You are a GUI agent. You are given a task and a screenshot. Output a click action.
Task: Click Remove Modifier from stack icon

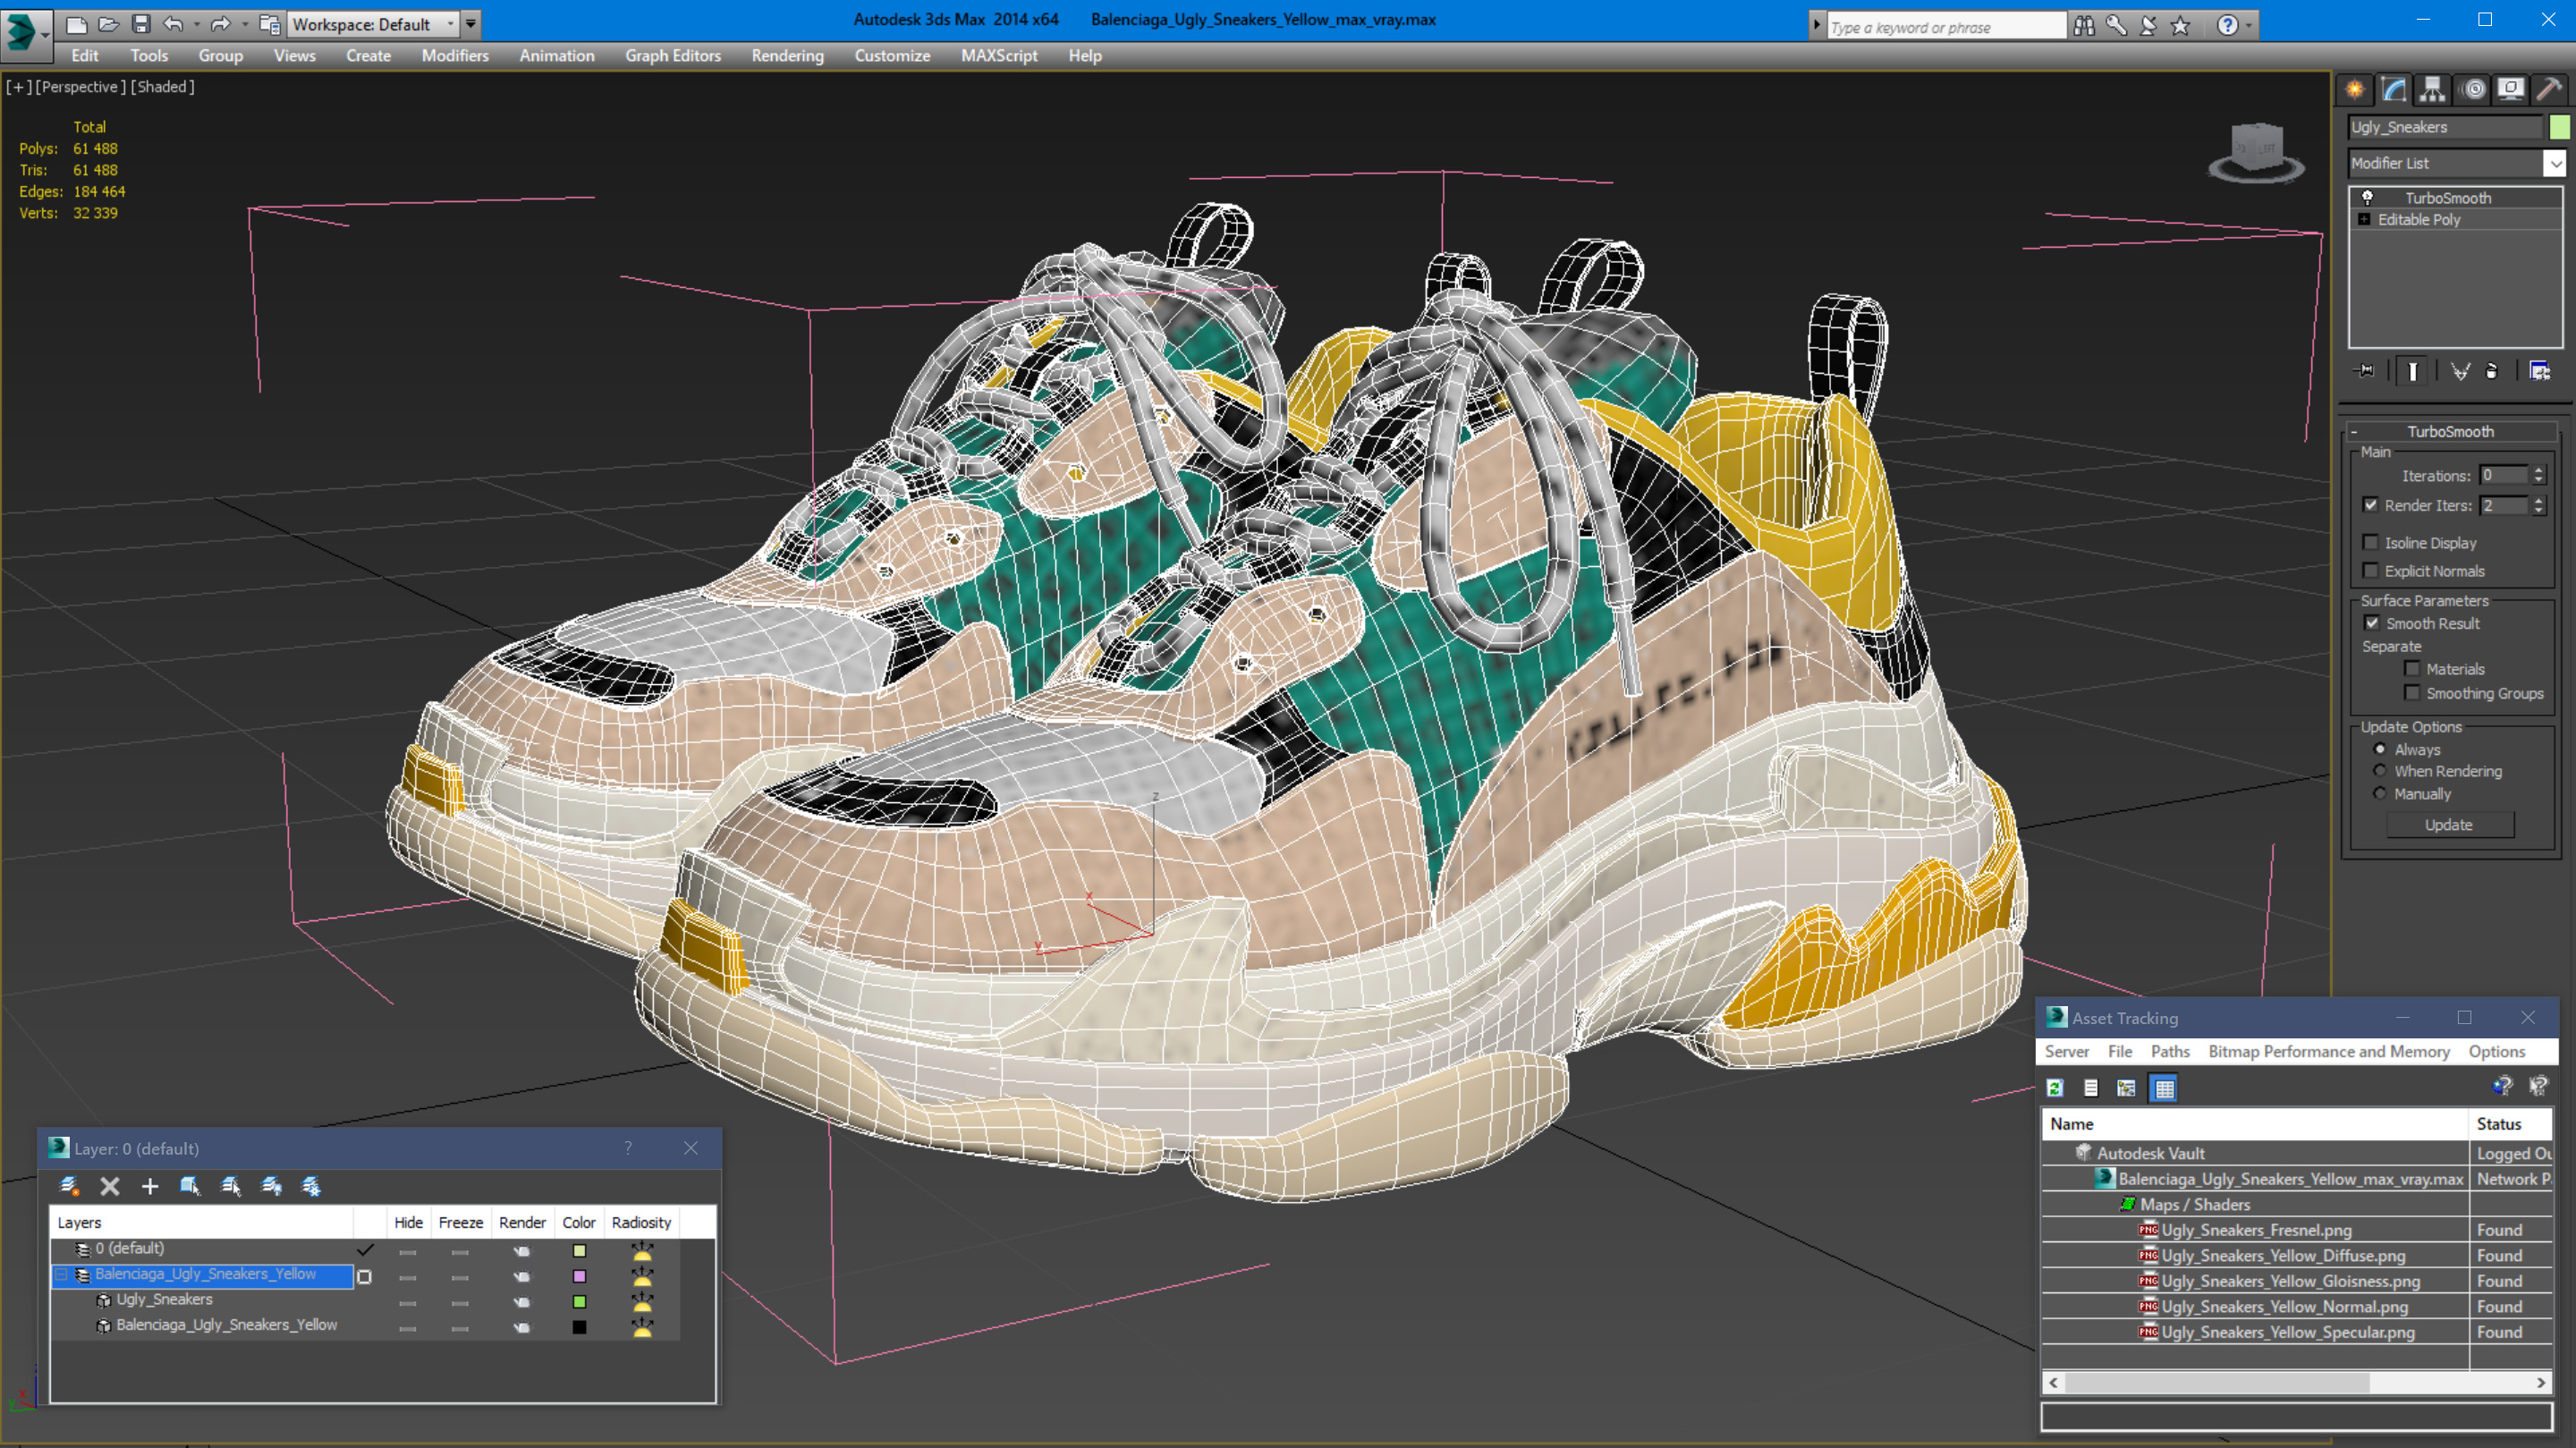coord(2492,371)
